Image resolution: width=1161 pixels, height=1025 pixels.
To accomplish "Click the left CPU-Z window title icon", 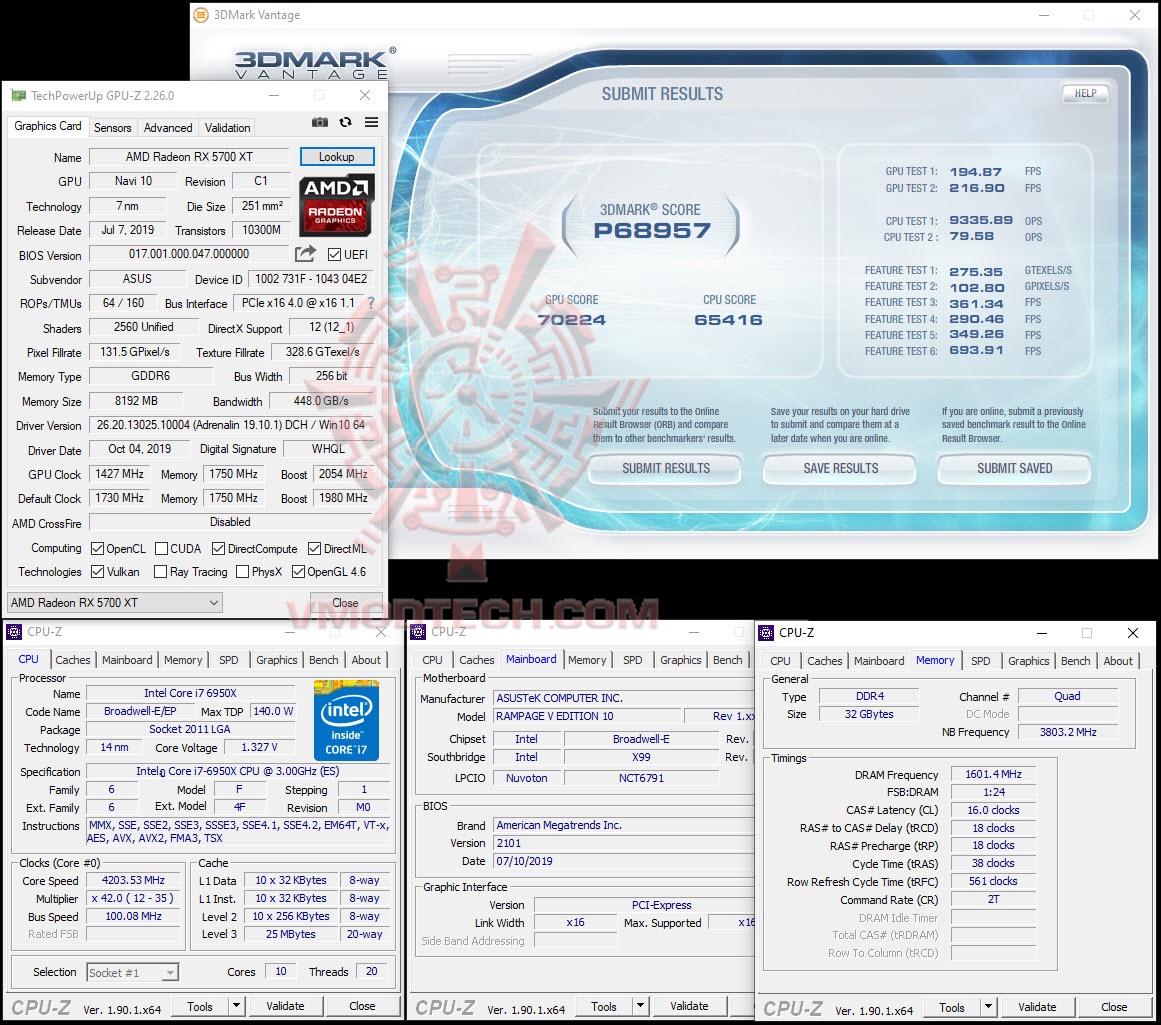I will 14,632.
